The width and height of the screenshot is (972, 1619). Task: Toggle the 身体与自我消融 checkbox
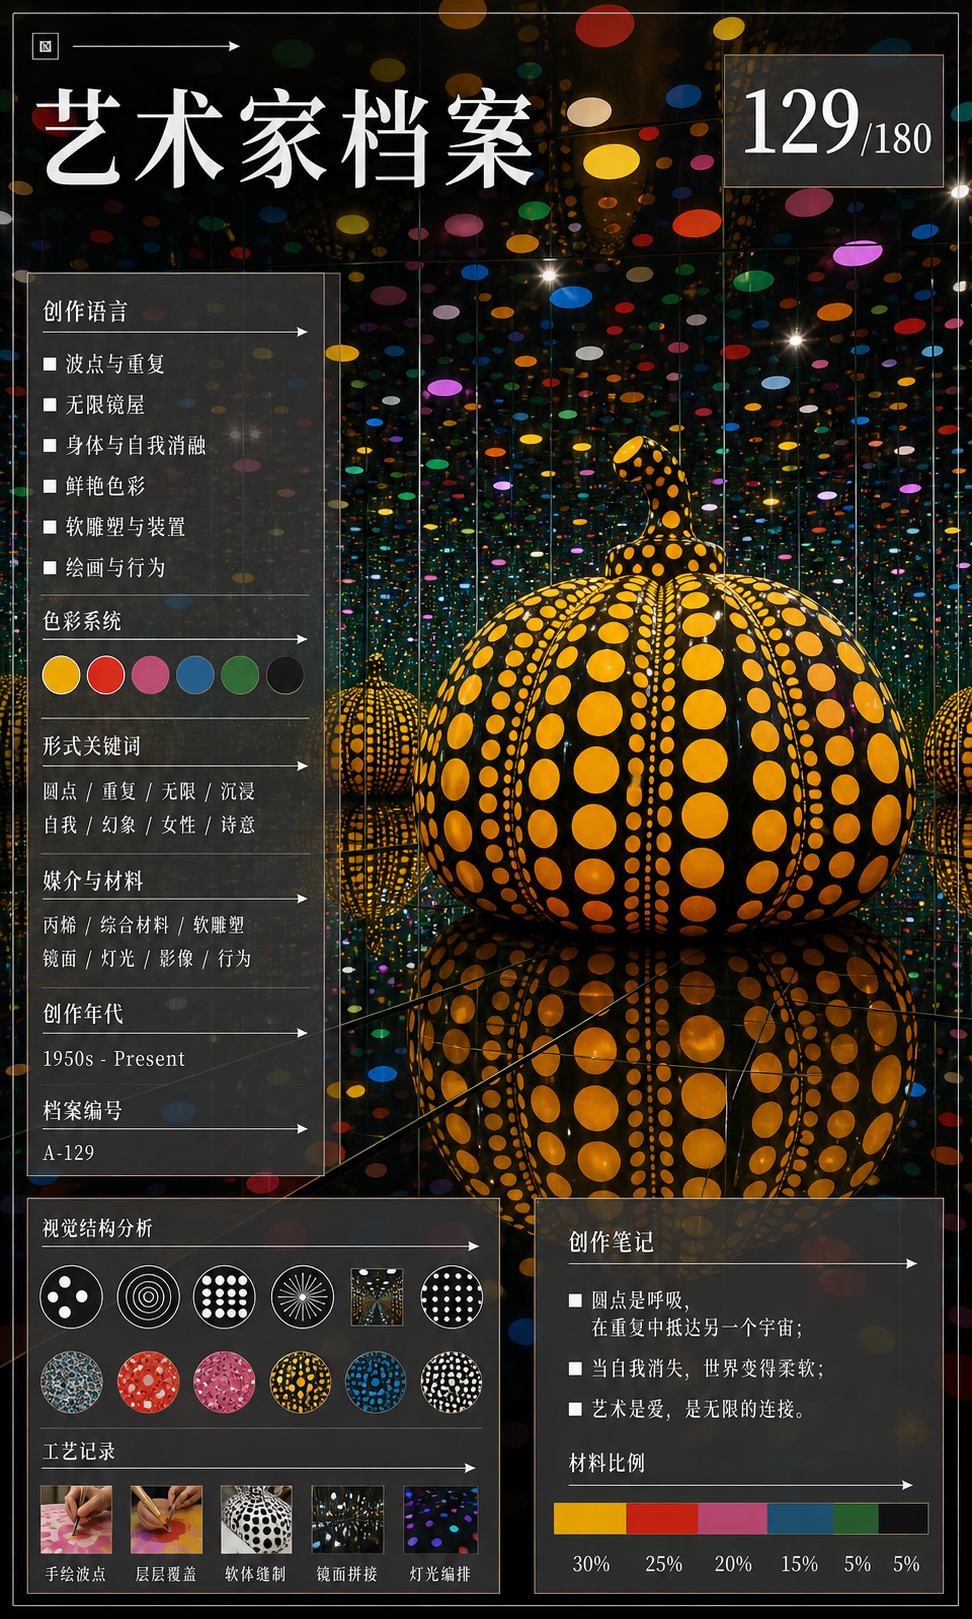pyautogui.click(x=49, y=446)
